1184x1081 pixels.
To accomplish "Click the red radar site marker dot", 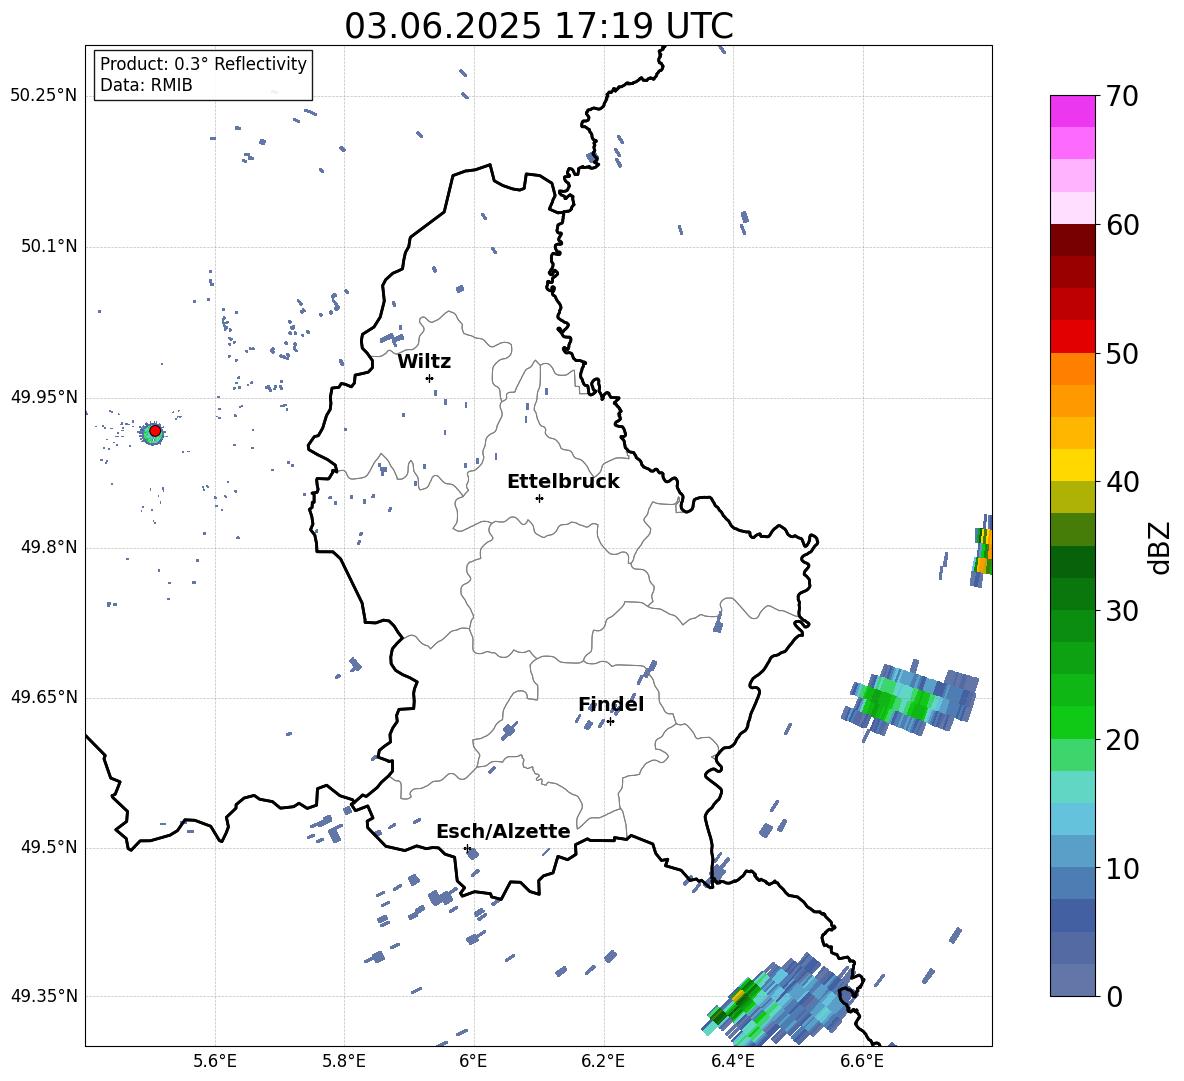I will click(155, 431).
